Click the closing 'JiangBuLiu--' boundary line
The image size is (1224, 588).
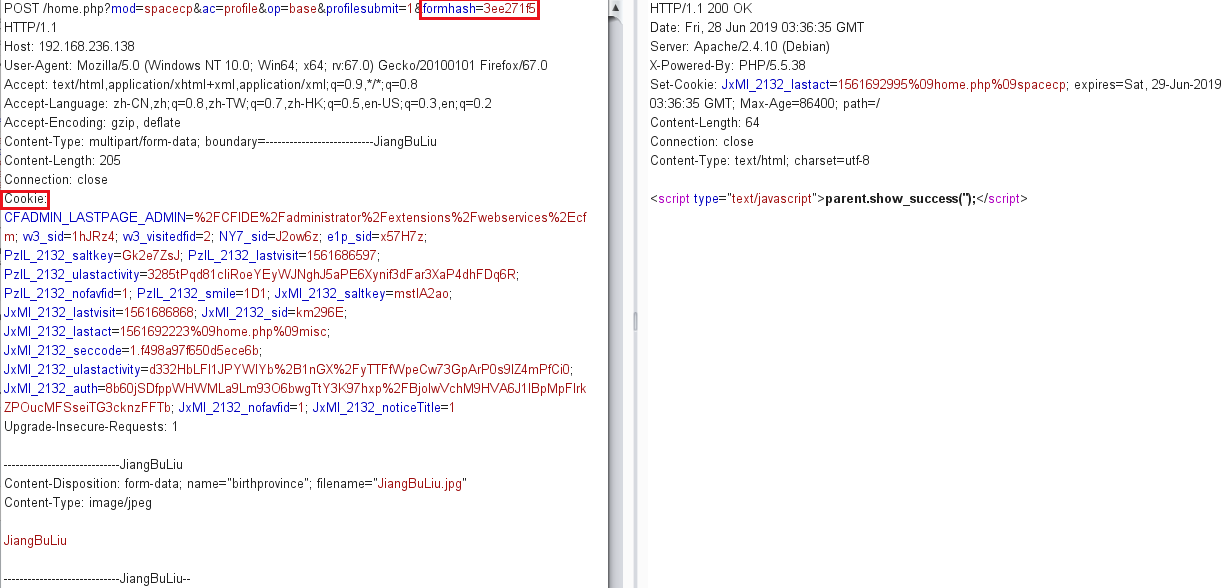(97, 578)
